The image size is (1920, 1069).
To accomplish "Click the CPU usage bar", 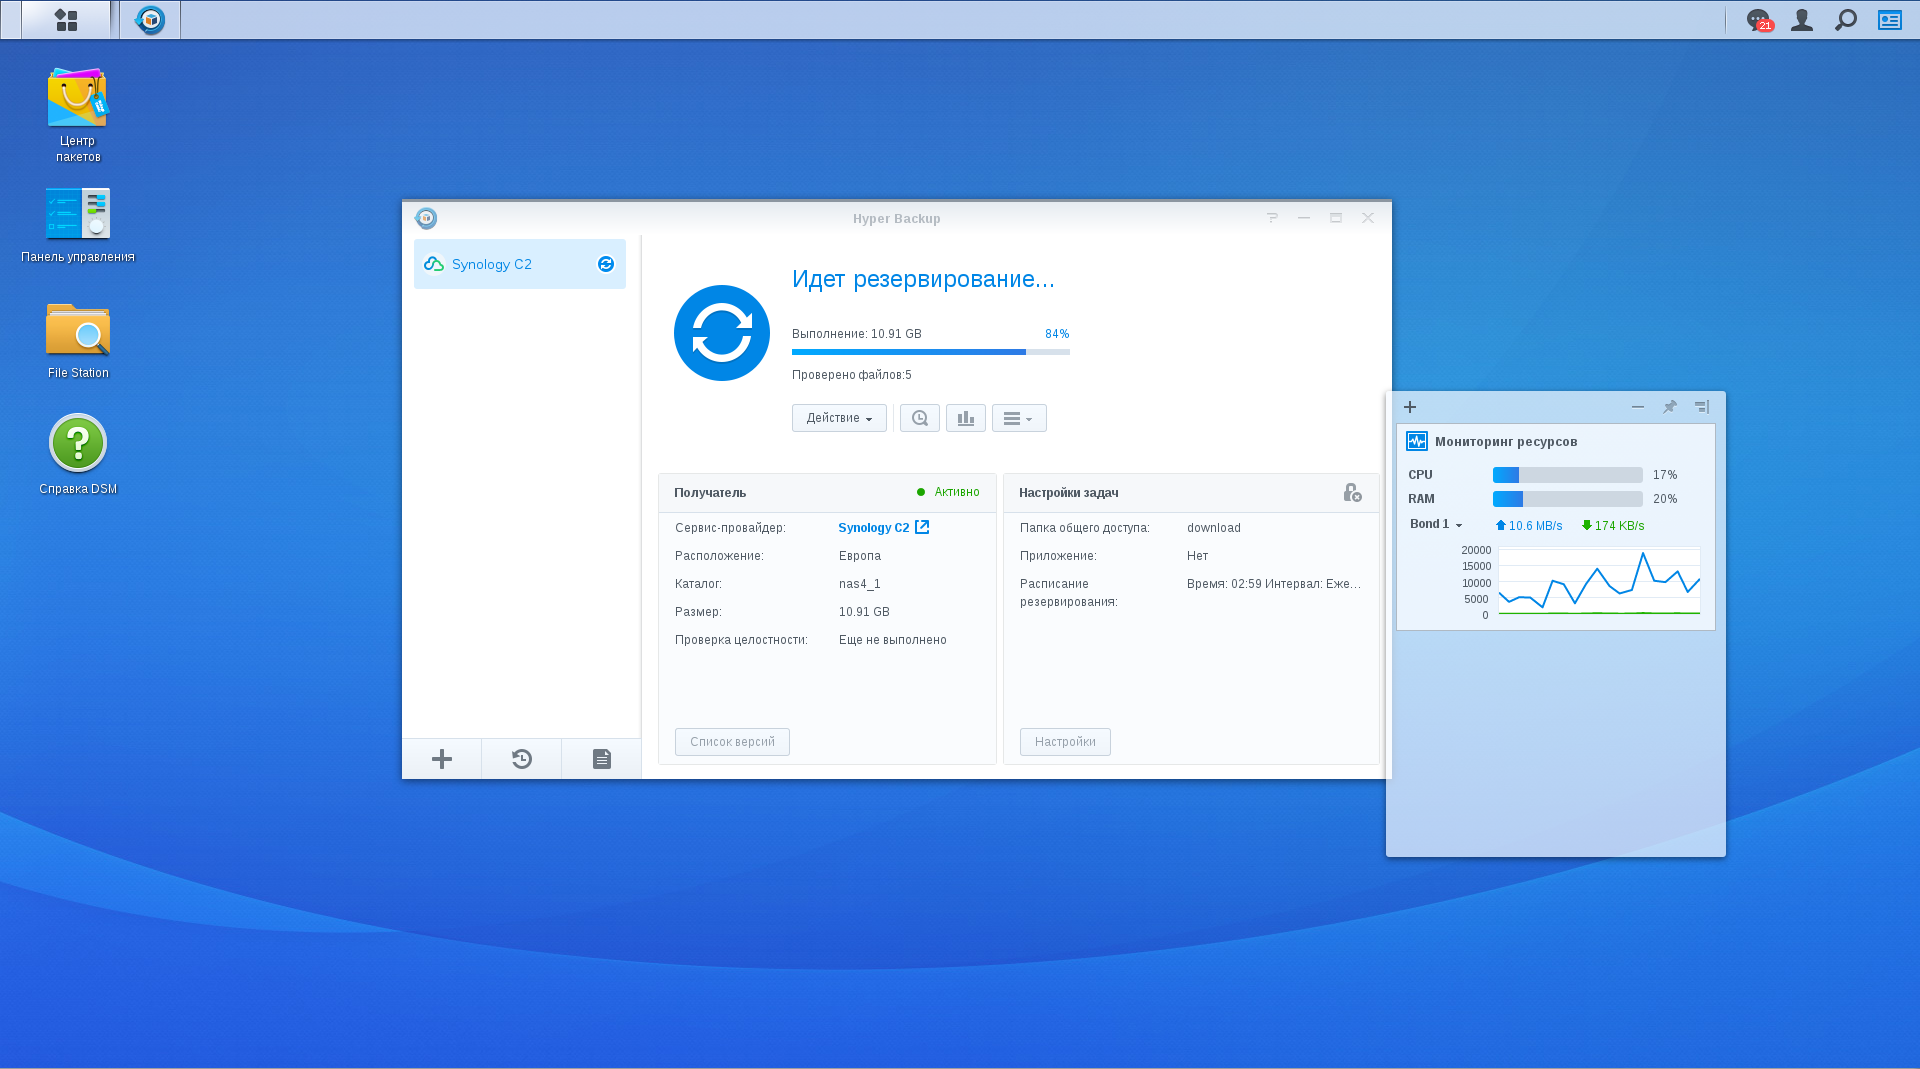I will pyautogui.click(x=1568, y=475).
